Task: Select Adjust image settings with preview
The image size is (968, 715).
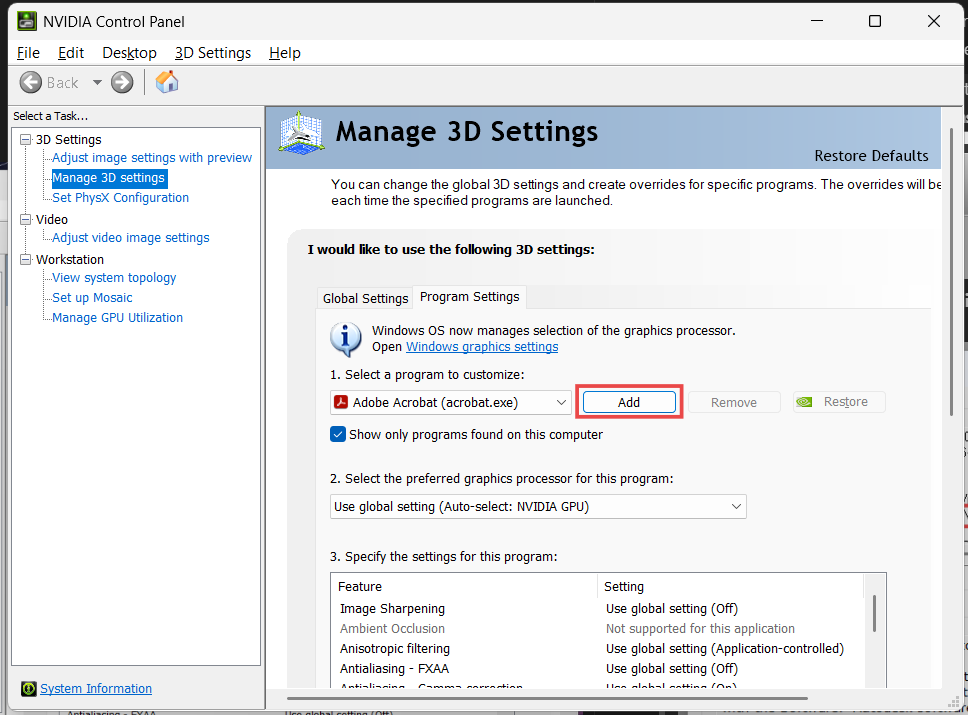Action: [x=152, y=157]
